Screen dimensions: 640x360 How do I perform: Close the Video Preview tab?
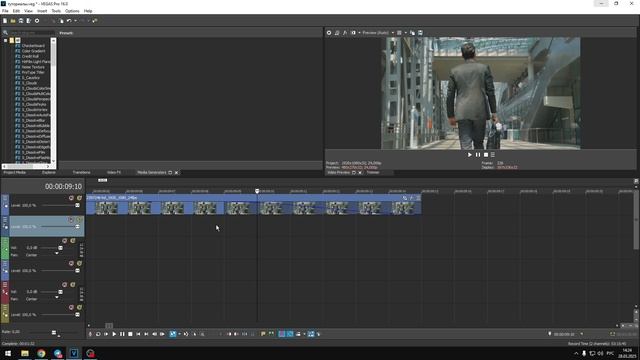[x=360, y=173]
